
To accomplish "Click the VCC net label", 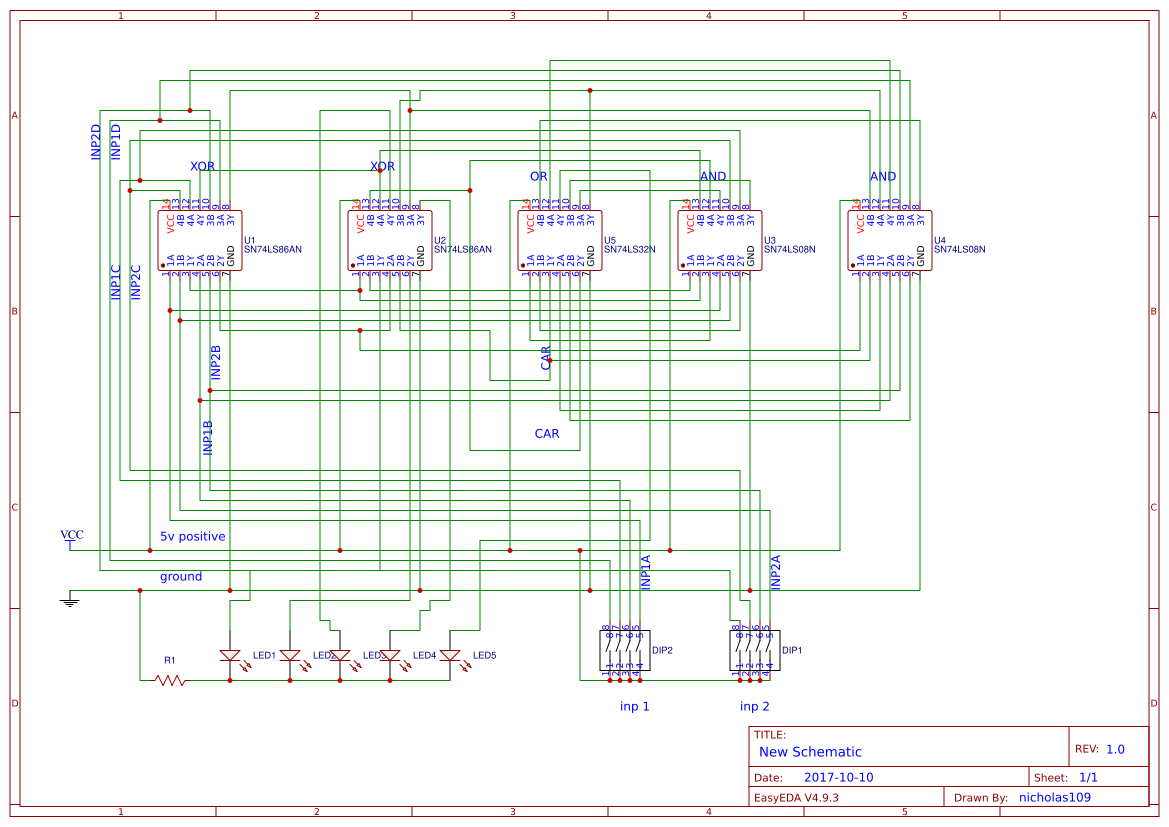I will point(71,535).
